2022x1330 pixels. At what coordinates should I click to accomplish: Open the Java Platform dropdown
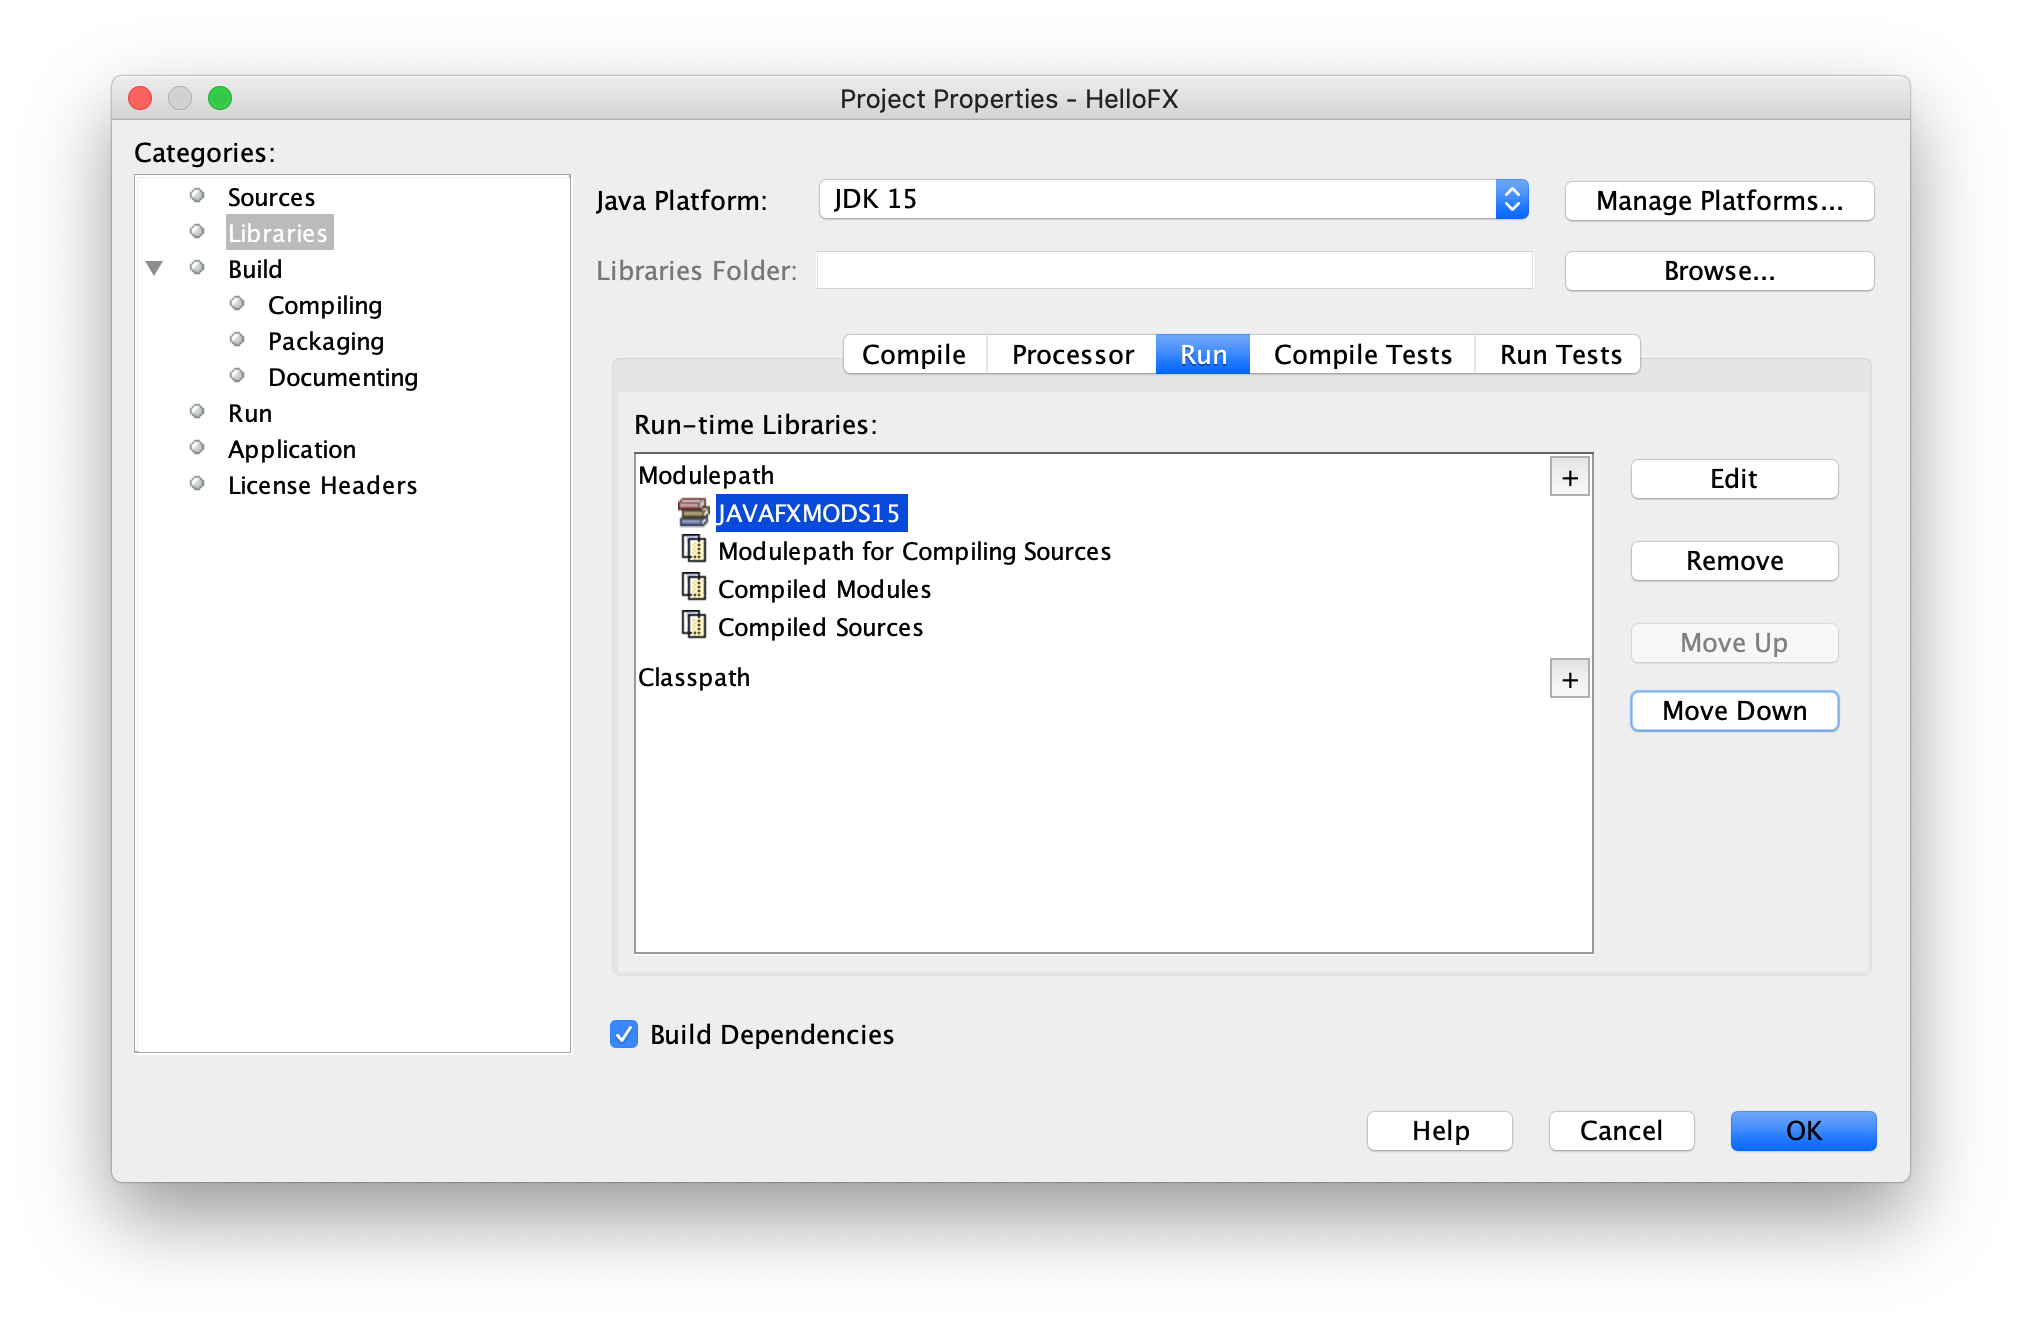(1511, 200)
